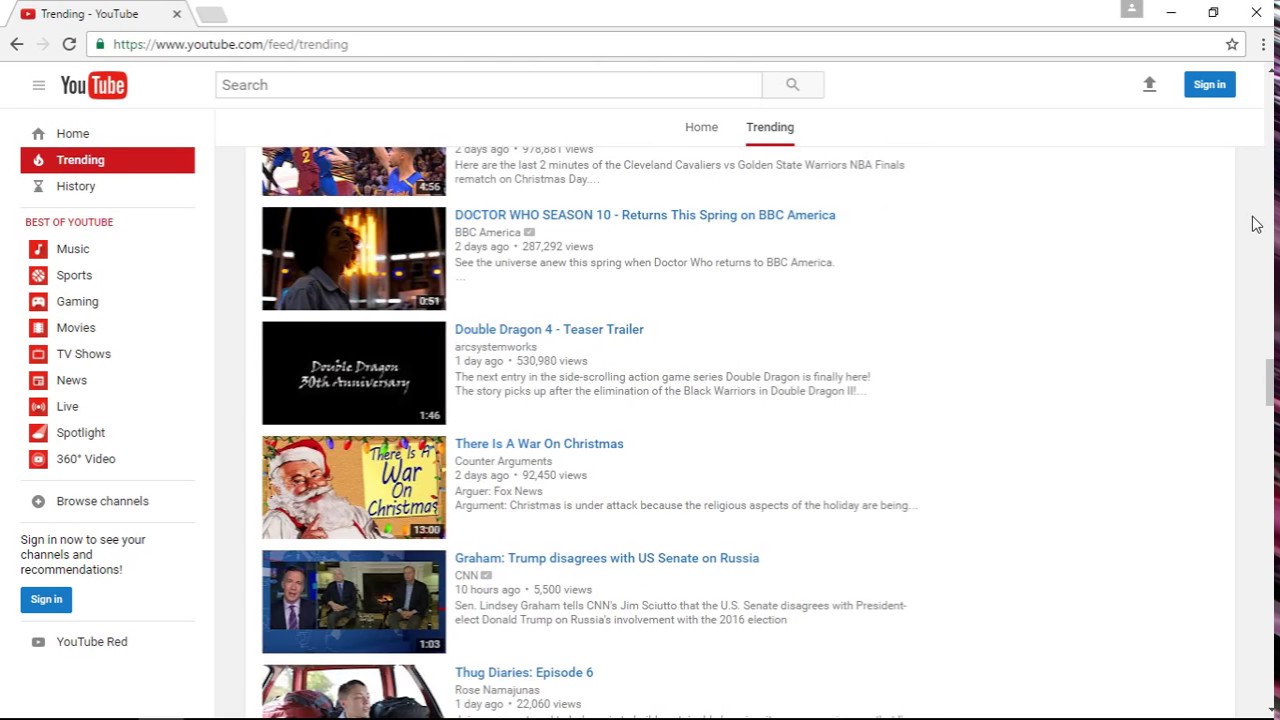Click the search magnifier button
The width and height of the screenshot is (1280, 720).
793,85
